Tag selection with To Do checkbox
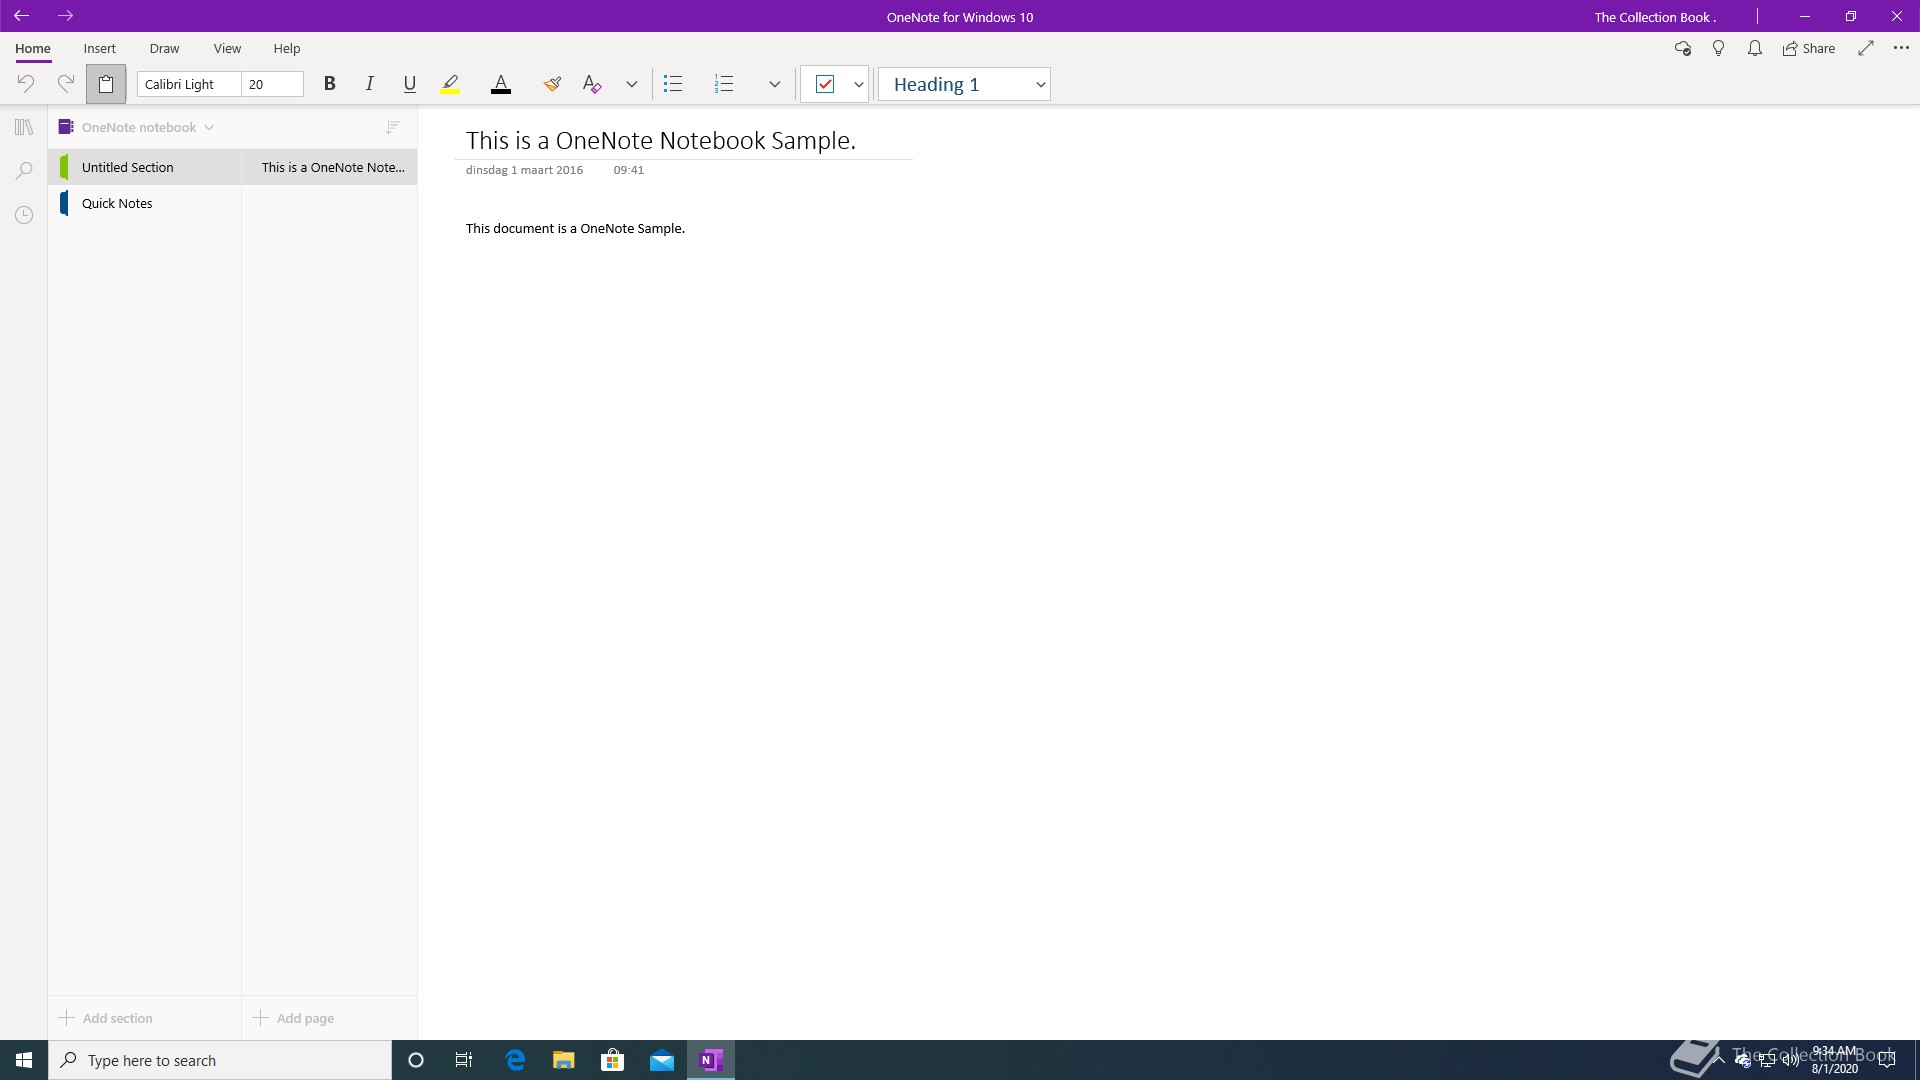The image size is (1920, 1080). (825, 85)
